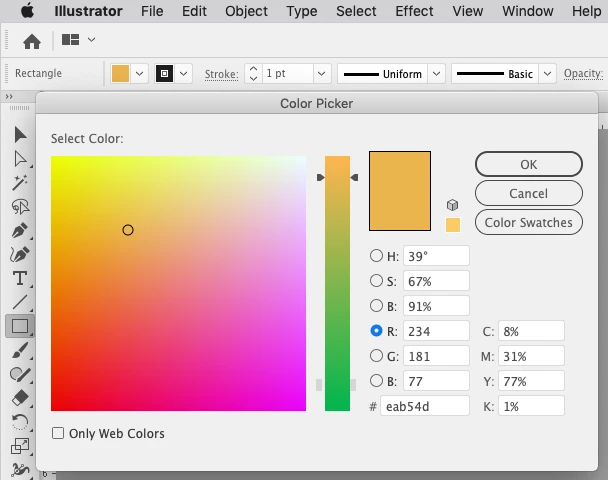The image size is (608, 480).
Task: Click the Color Swatches button
Action: (x=529, y=223)
